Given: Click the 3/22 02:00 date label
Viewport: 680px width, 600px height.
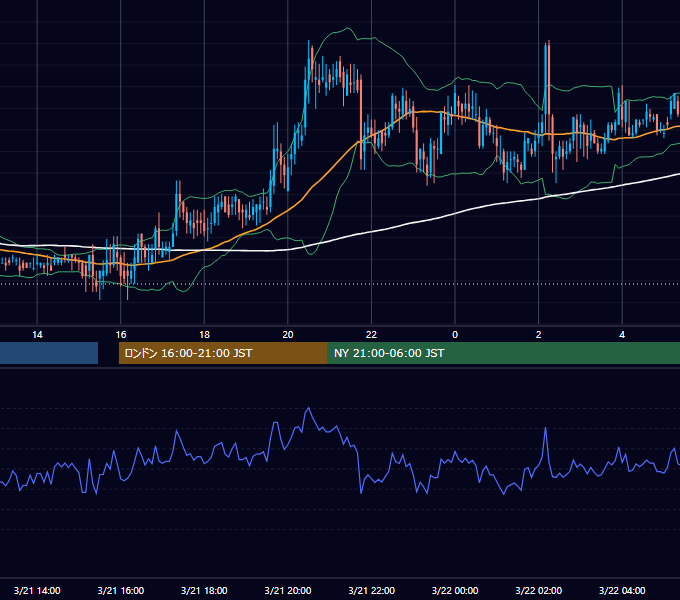Looking at the screenshot, I should click(538, 590).
